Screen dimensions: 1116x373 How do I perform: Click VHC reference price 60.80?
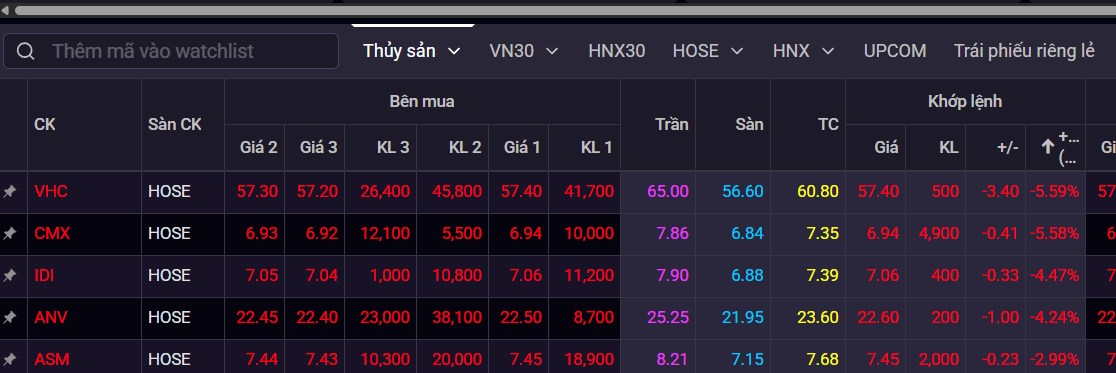(x=818, y=191)
